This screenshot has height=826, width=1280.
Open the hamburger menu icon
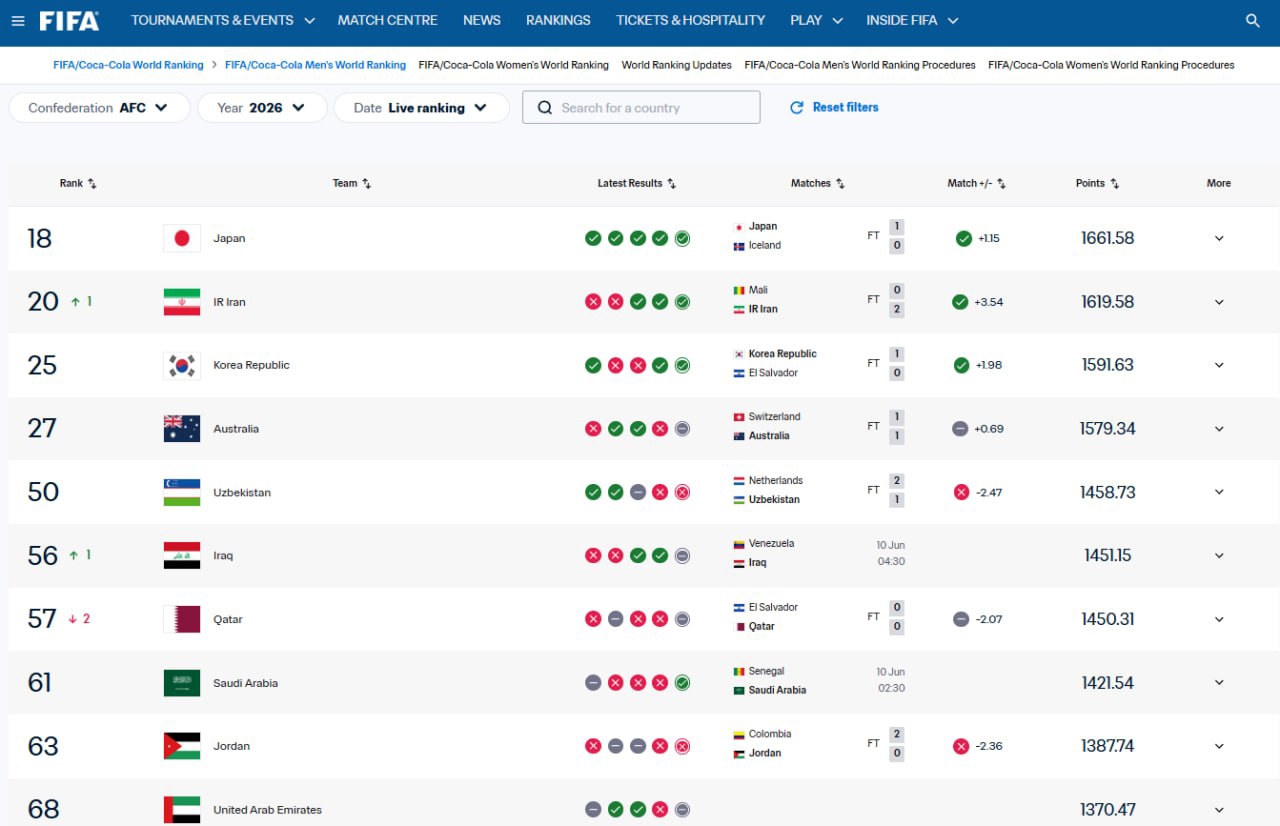17,20
